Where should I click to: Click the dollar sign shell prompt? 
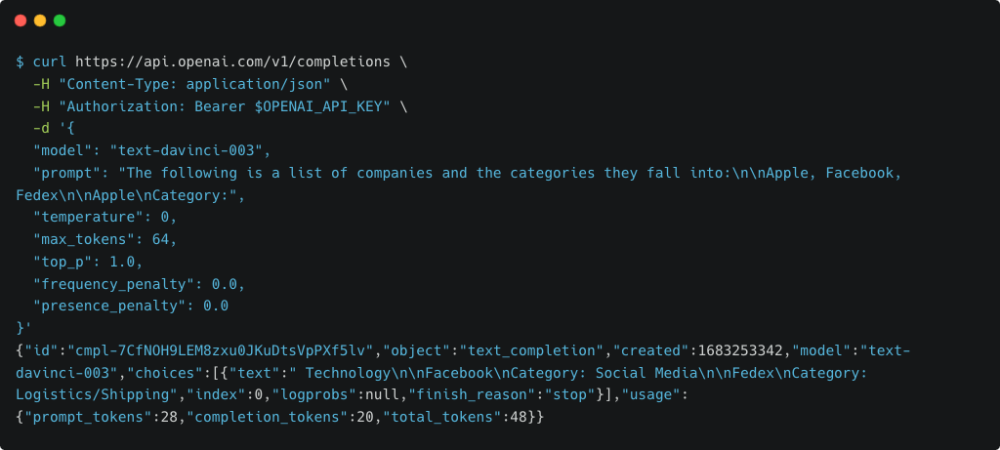(x=20, y=61)
